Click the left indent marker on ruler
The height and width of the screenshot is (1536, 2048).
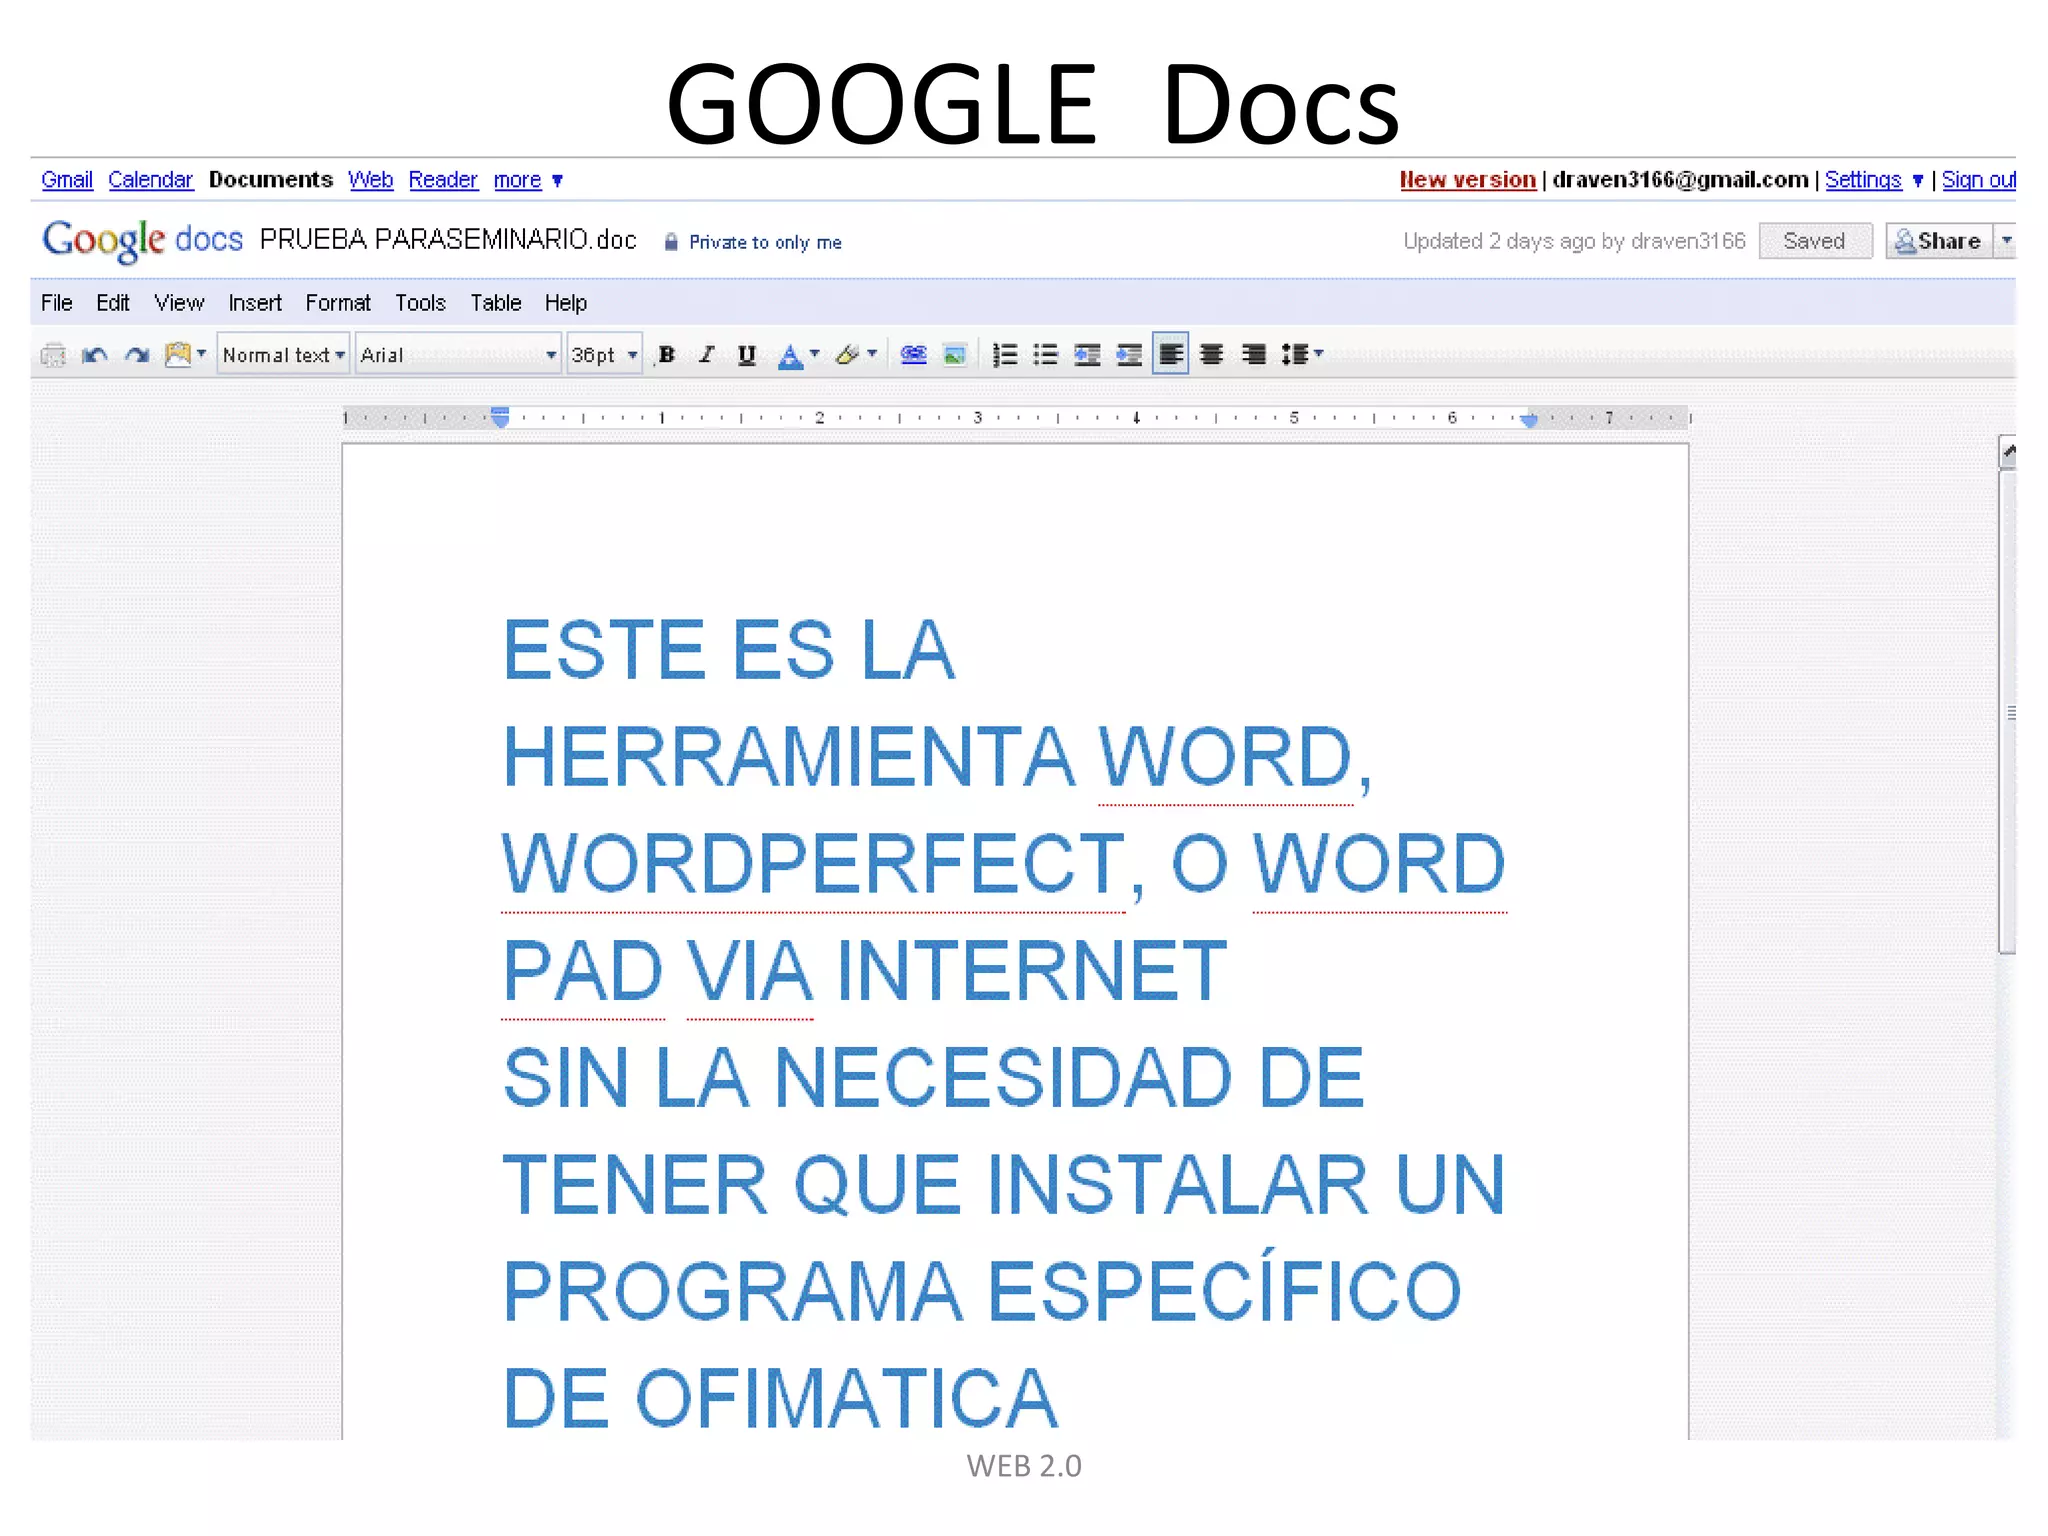pyautogui.click(x=501, y=418)
